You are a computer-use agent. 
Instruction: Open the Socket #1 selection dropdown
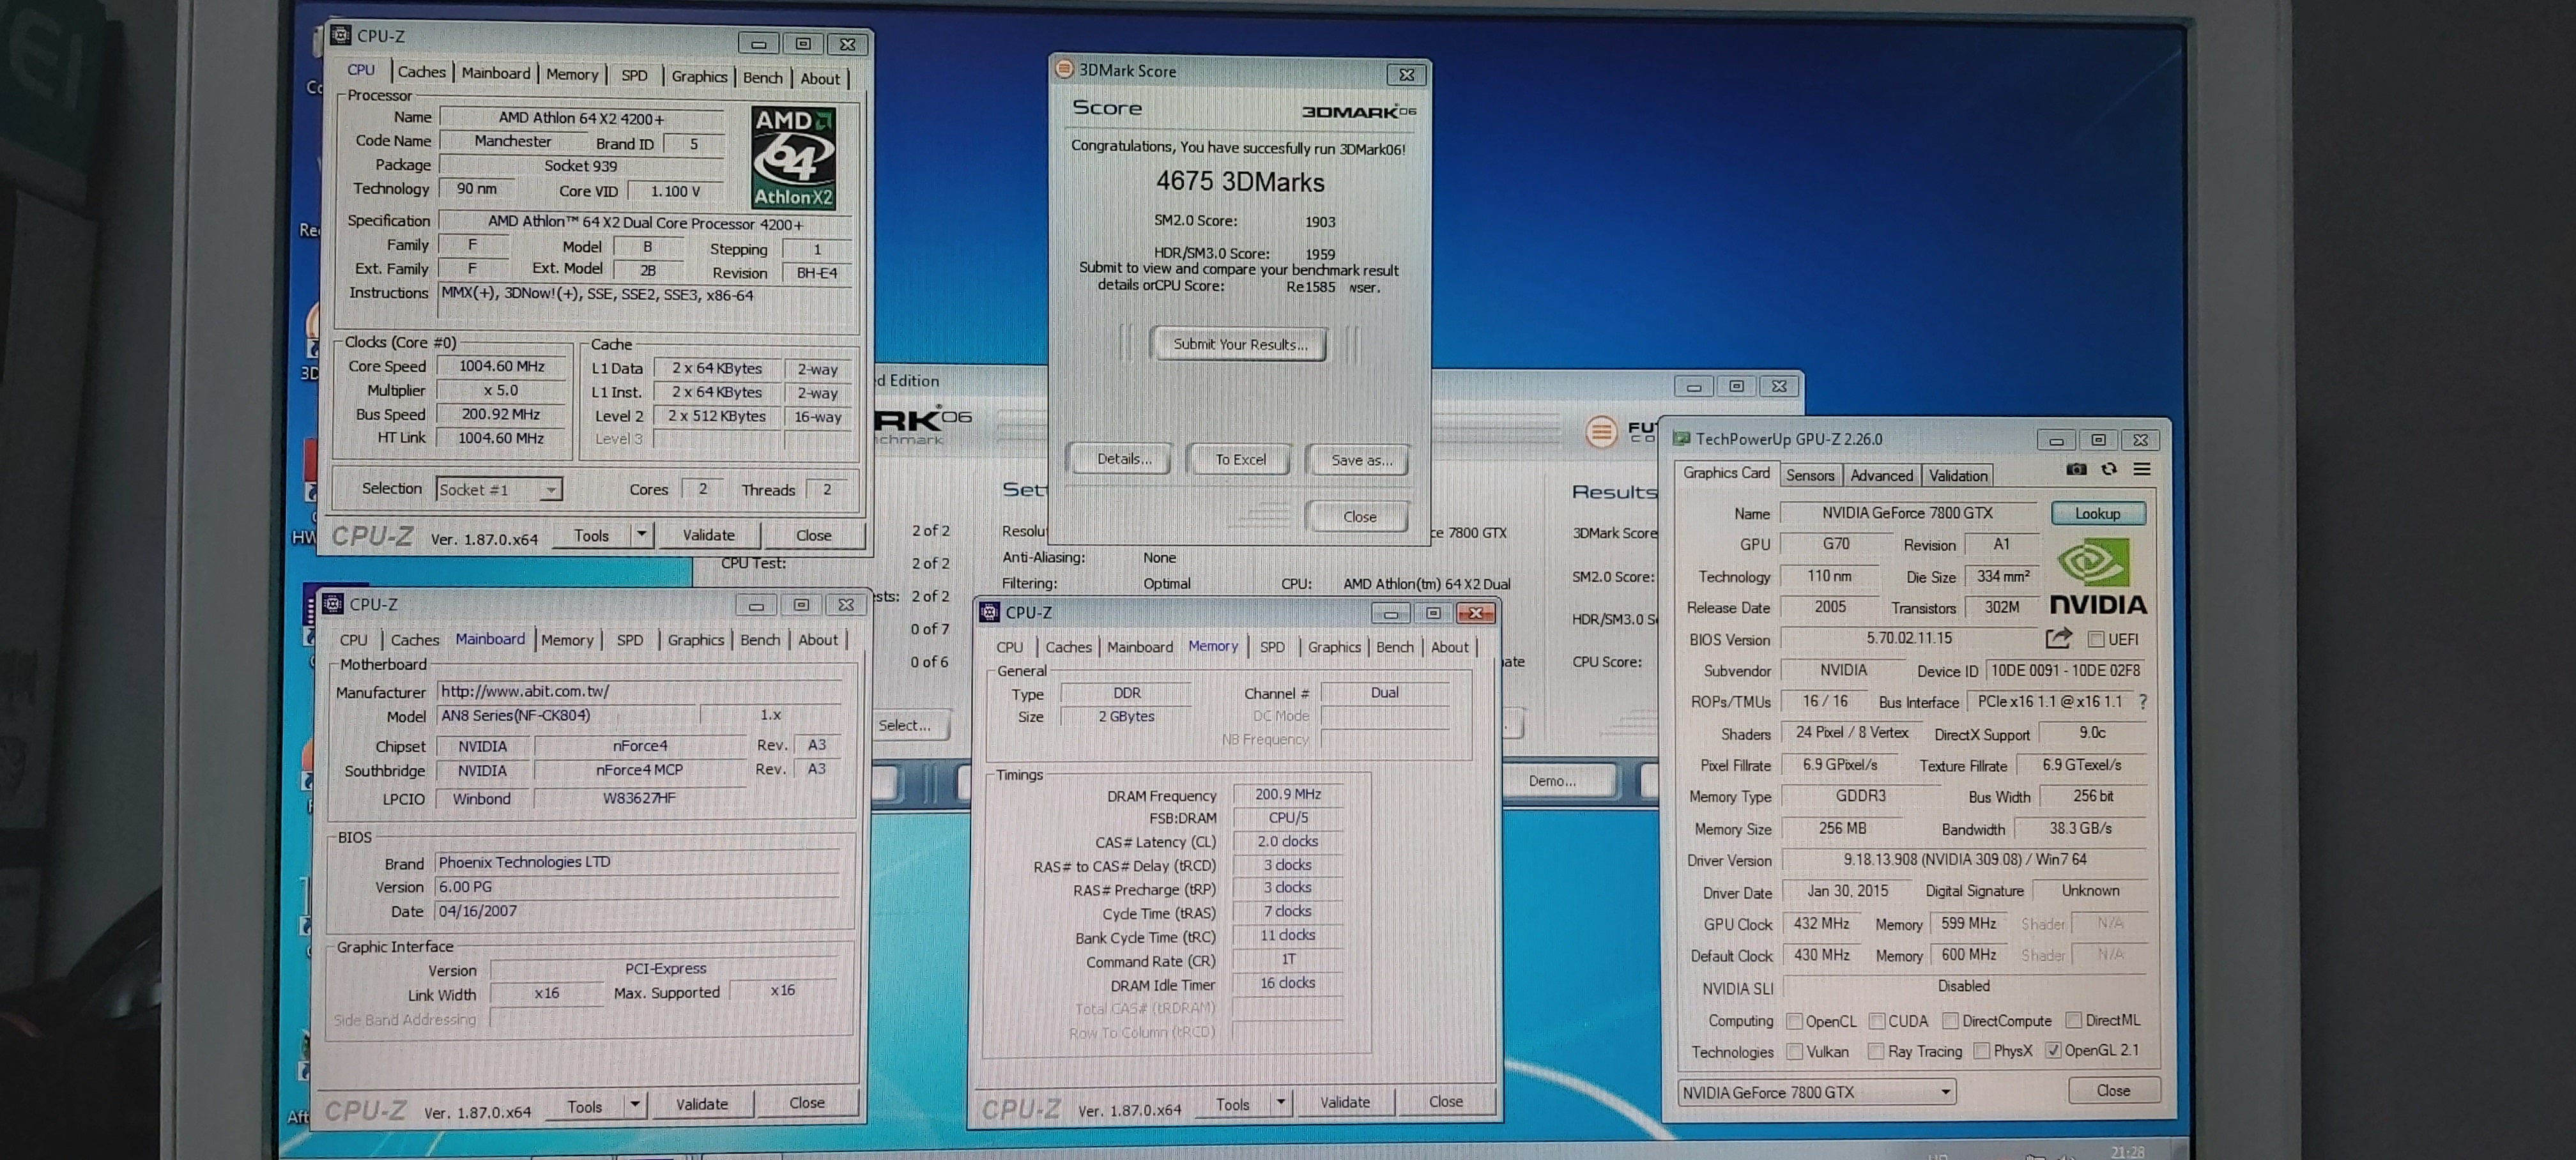(499, 489)
